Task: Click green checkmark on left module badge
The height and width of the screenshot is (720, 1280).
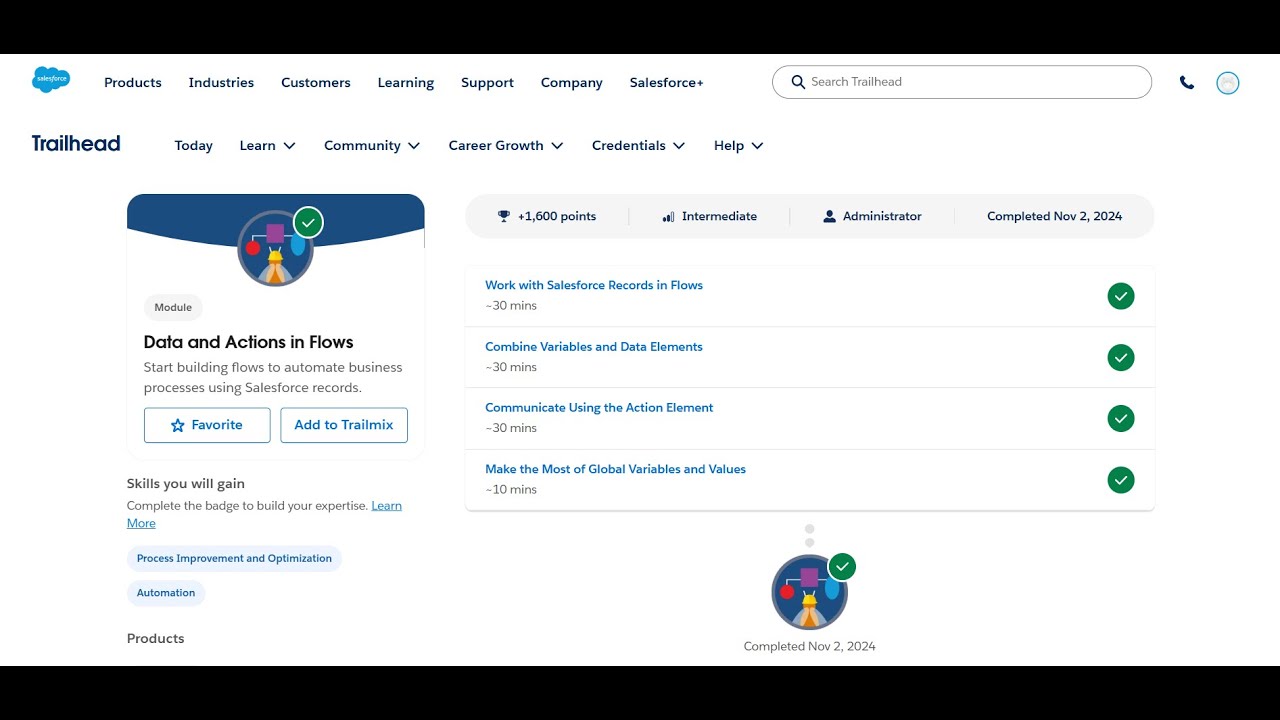Action: (x=309, y=222)
